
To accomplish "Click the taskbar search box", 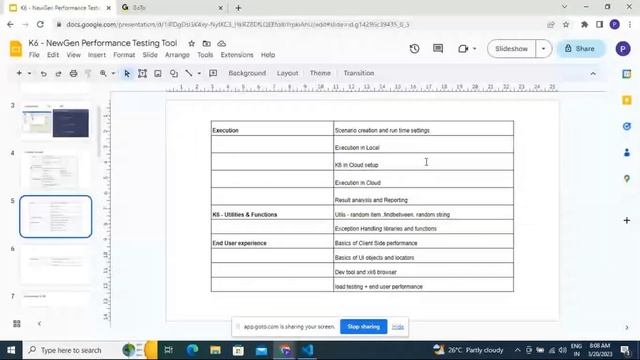I will (x=90, y=350).
